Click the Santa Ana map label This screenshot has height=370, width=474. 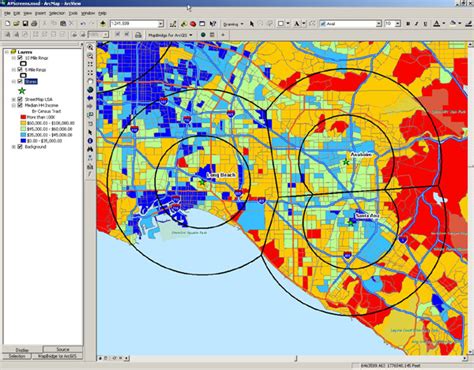click(367, 216)
